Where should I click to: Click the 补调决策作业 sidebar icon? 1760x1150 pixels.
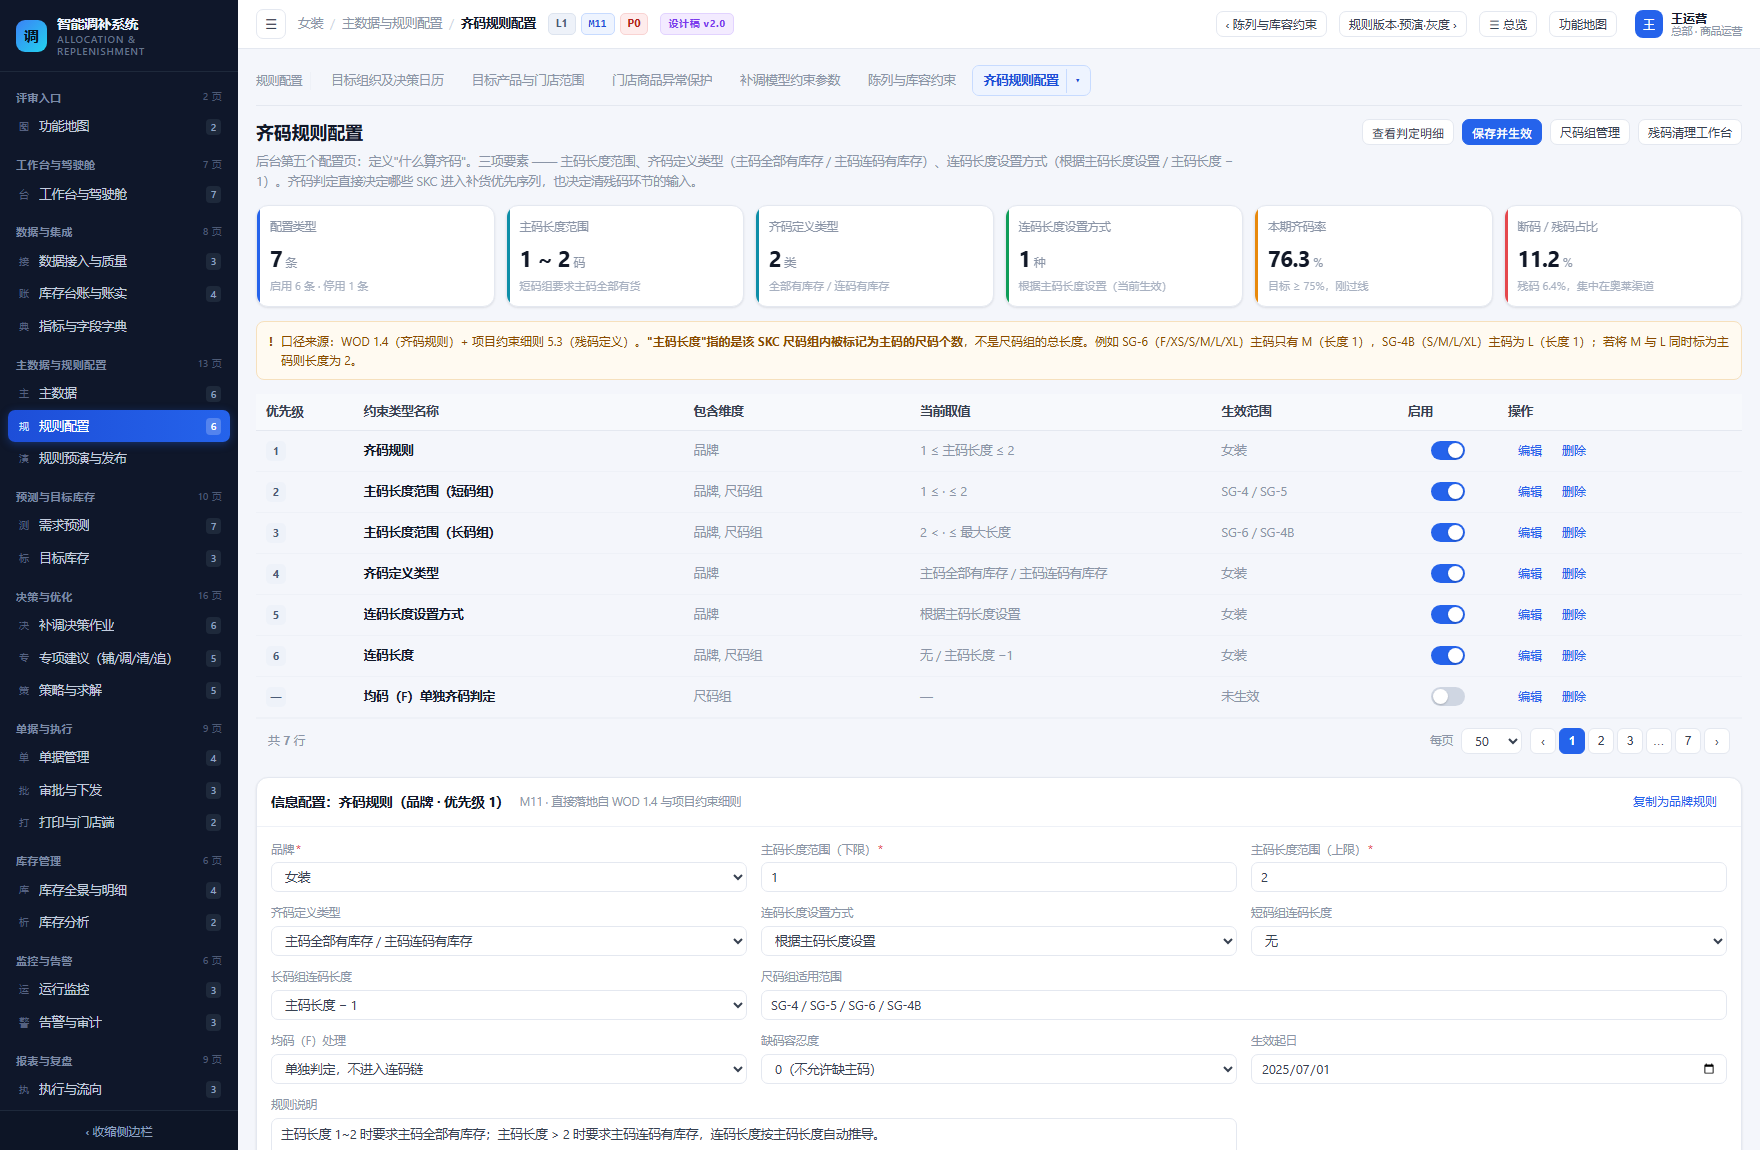click(24, 626)
